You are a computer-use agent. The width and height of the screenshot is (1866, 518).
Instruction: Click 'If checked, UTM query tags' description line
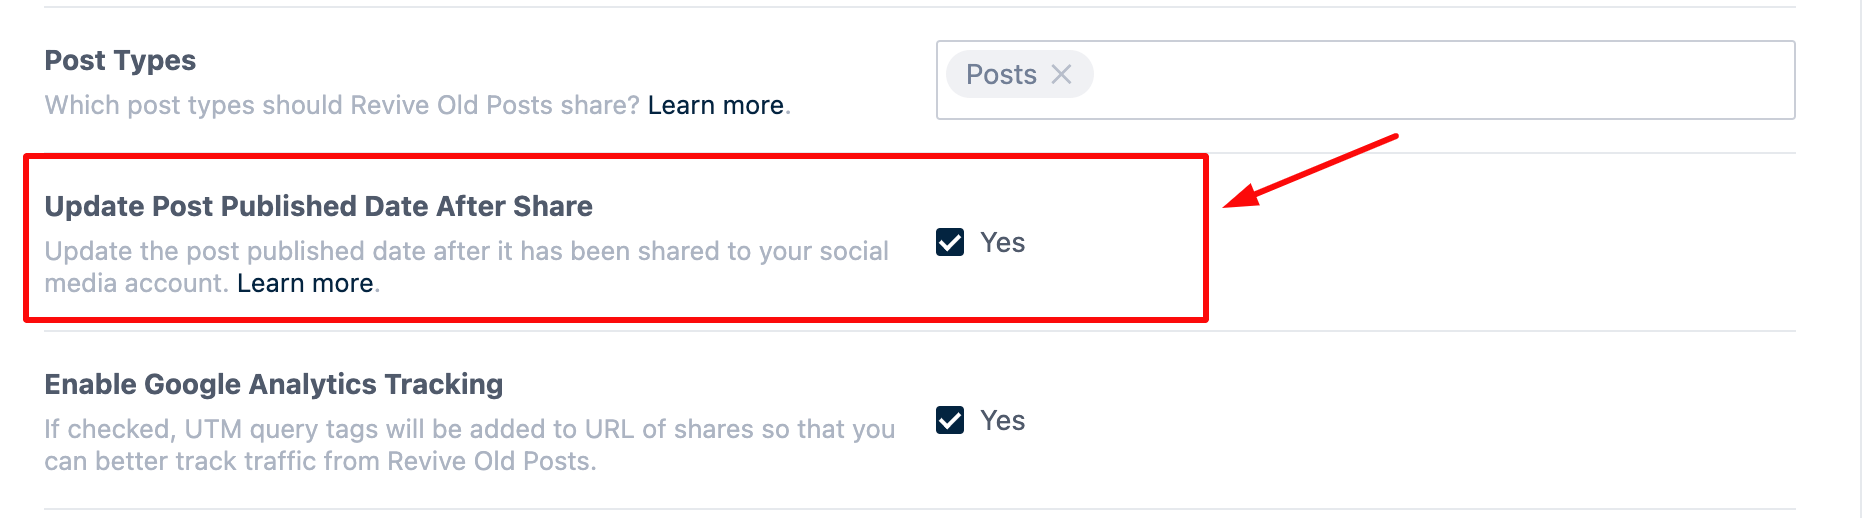click(469, 429)
